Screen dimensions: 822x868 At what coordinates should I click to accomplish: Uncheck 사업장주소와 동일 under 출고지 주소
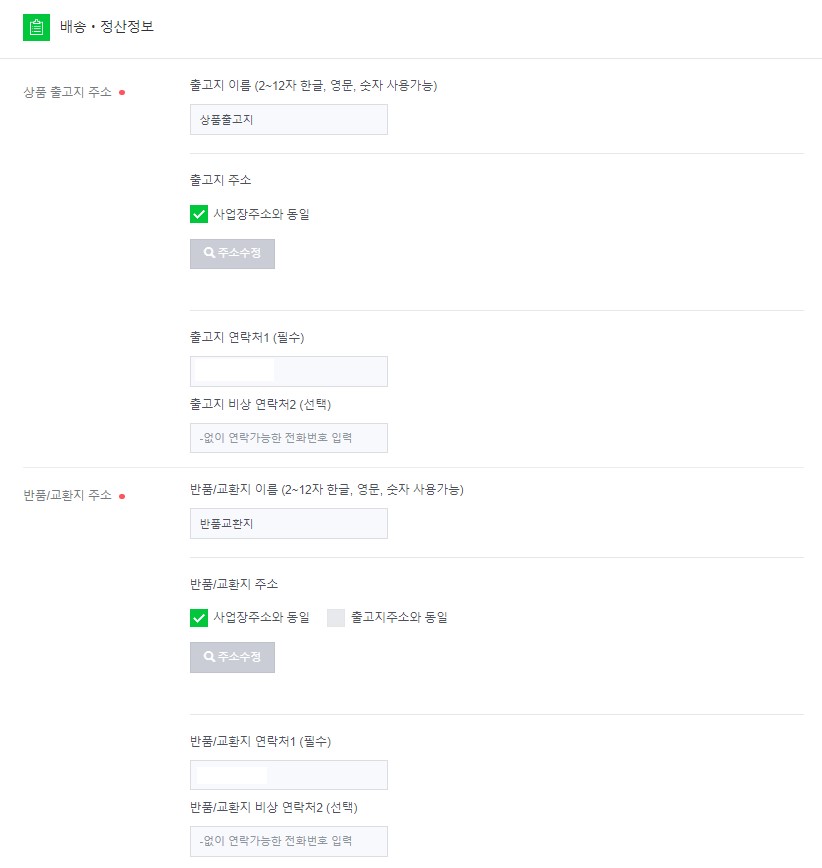(197, 213)
